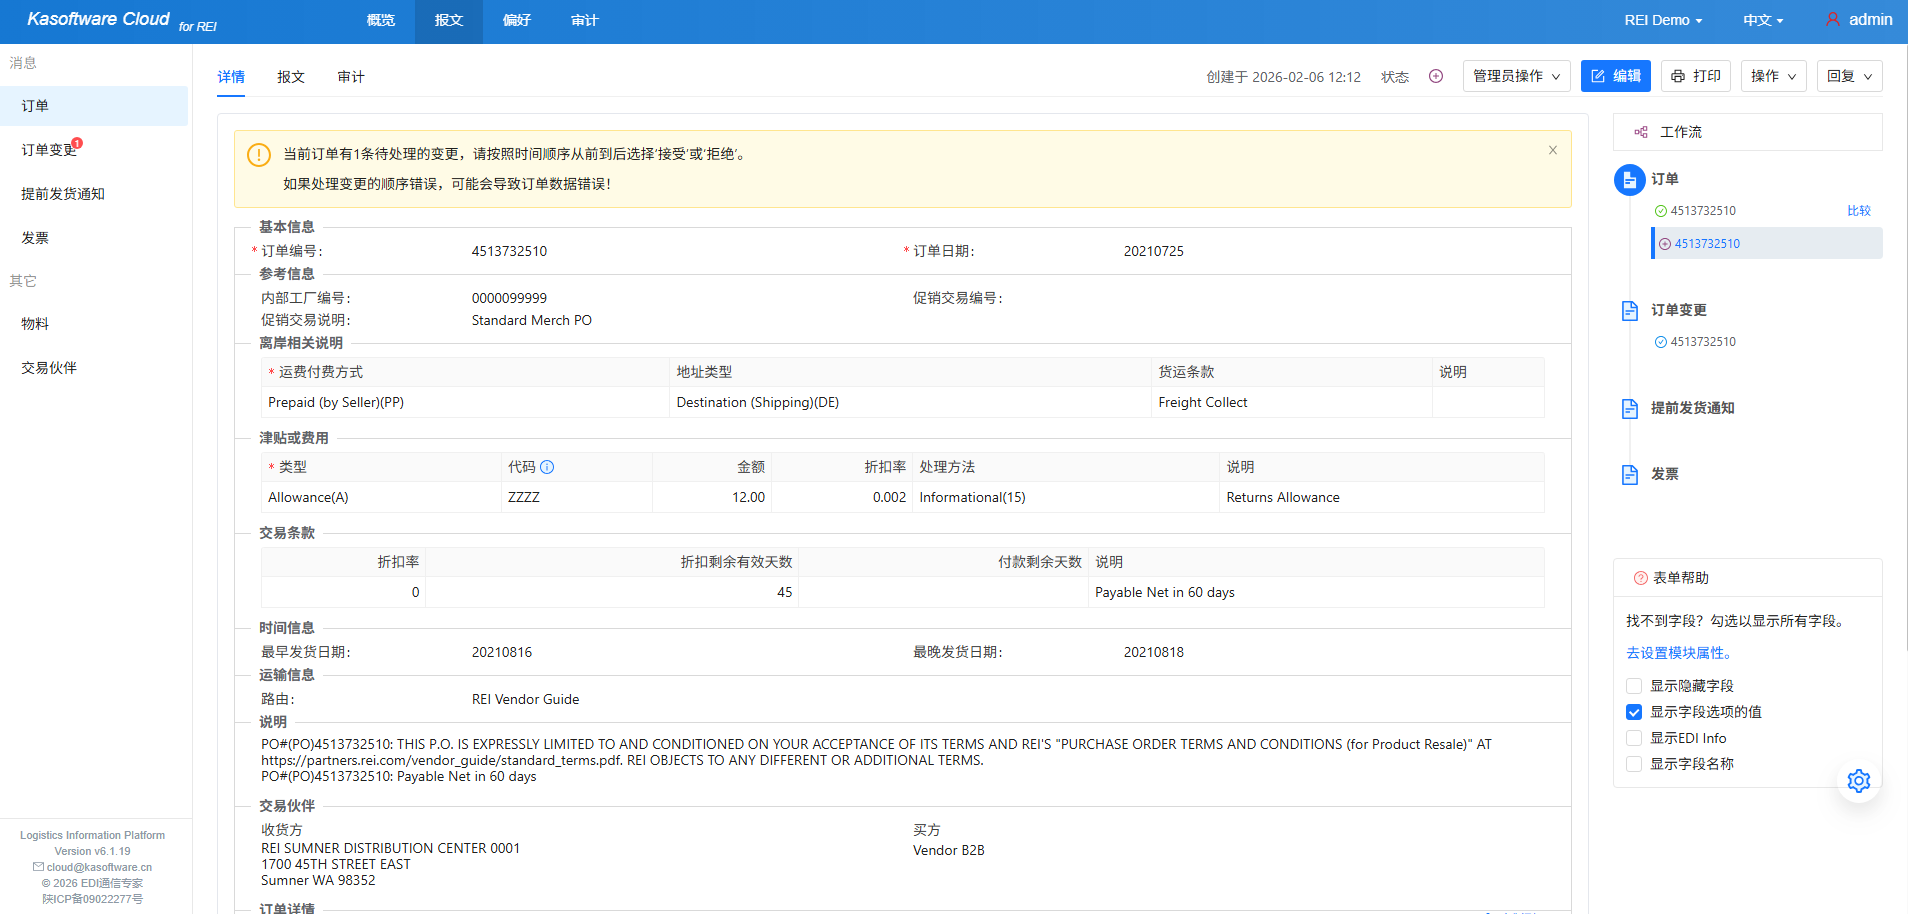Click the 提前发货通知 workflow document icon

1629,409
